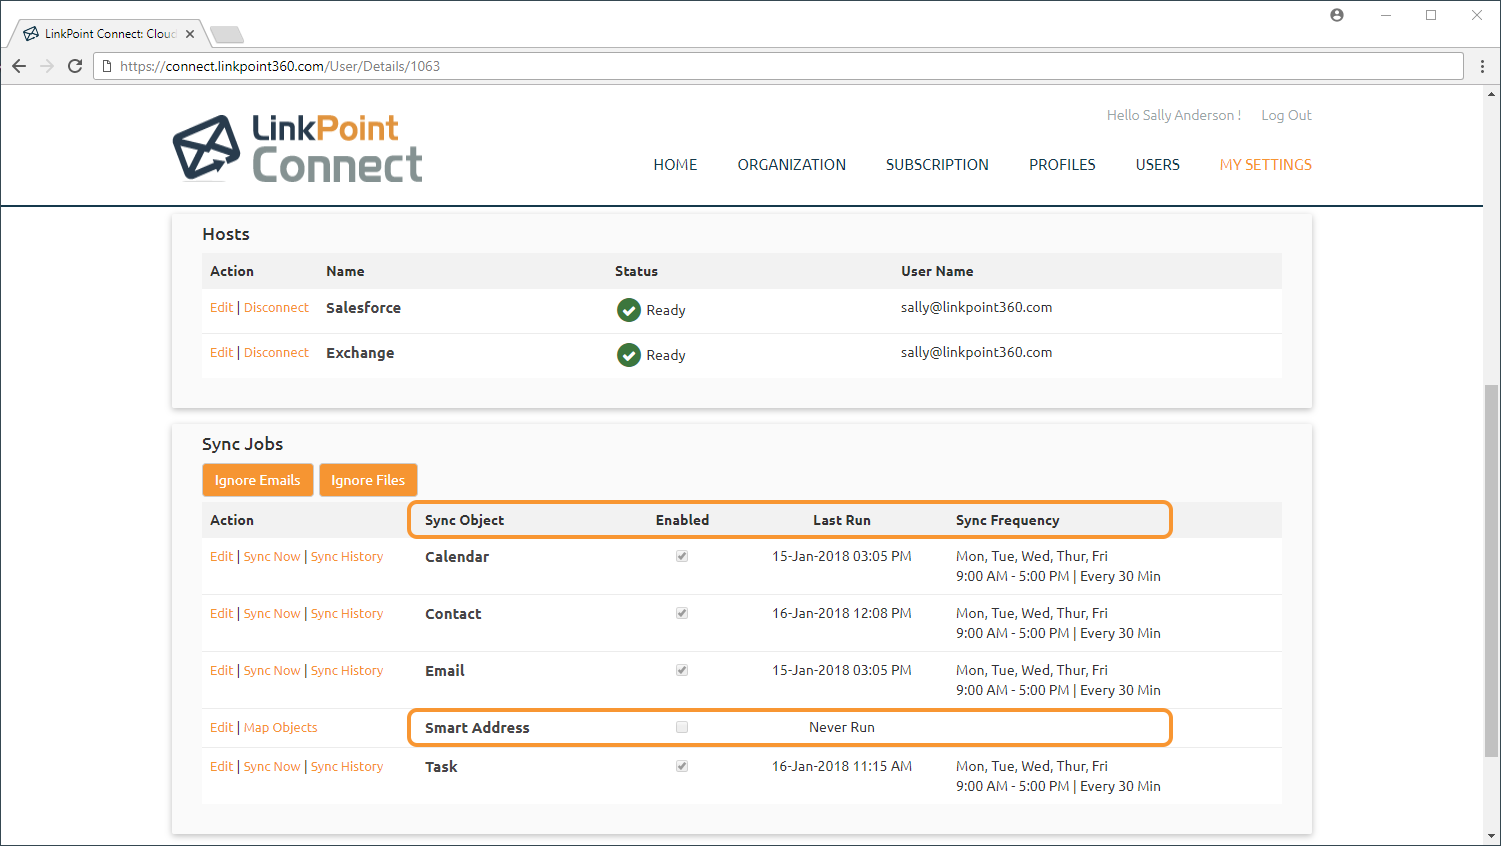Click the LinkPoint Connect envelope logo

pos(206,148)
